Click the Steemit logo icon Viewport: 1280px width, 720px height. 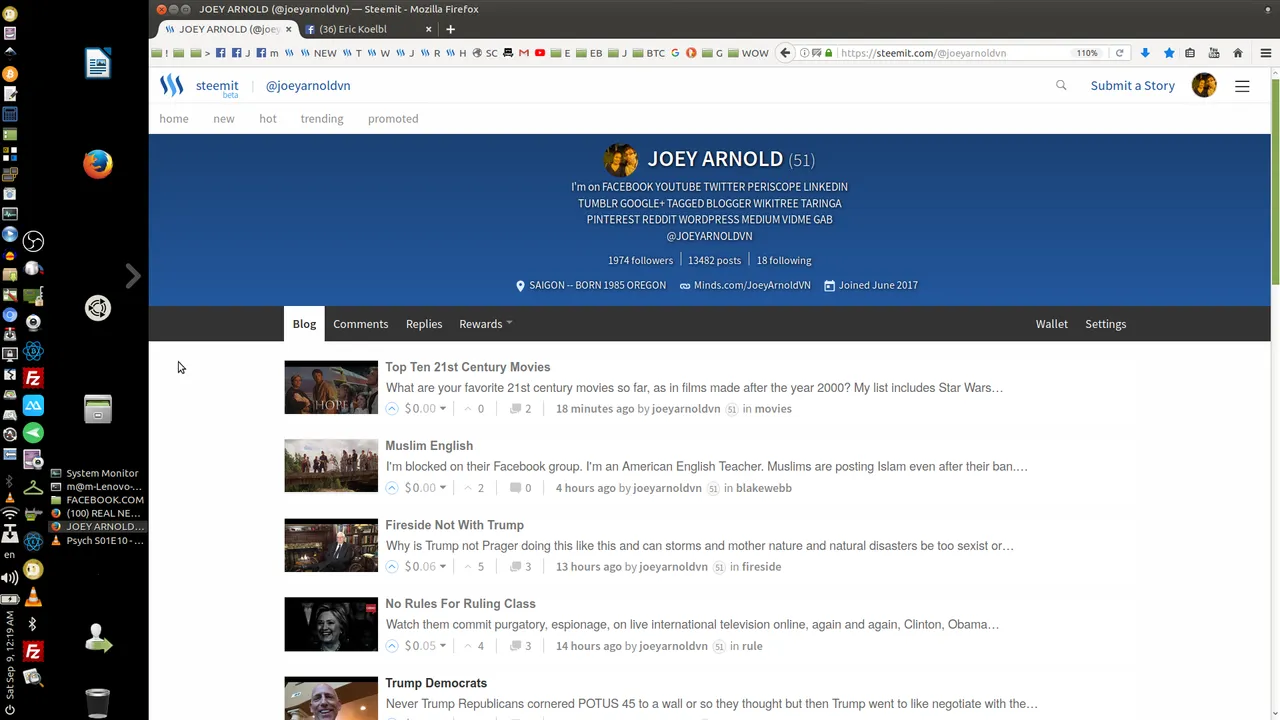[x=172, y=85]
